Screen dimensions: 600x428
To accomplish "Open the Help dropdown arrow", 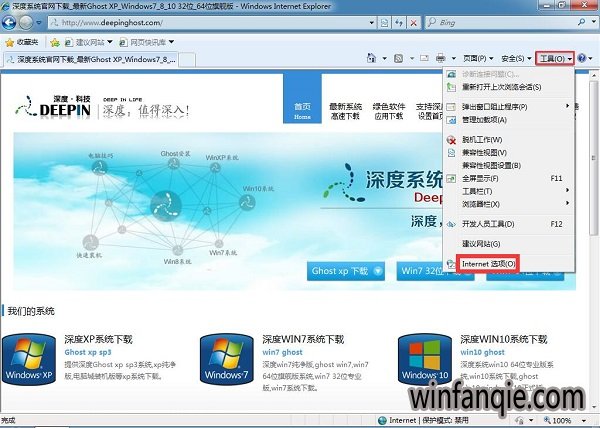I will click(x=591, y=59).
